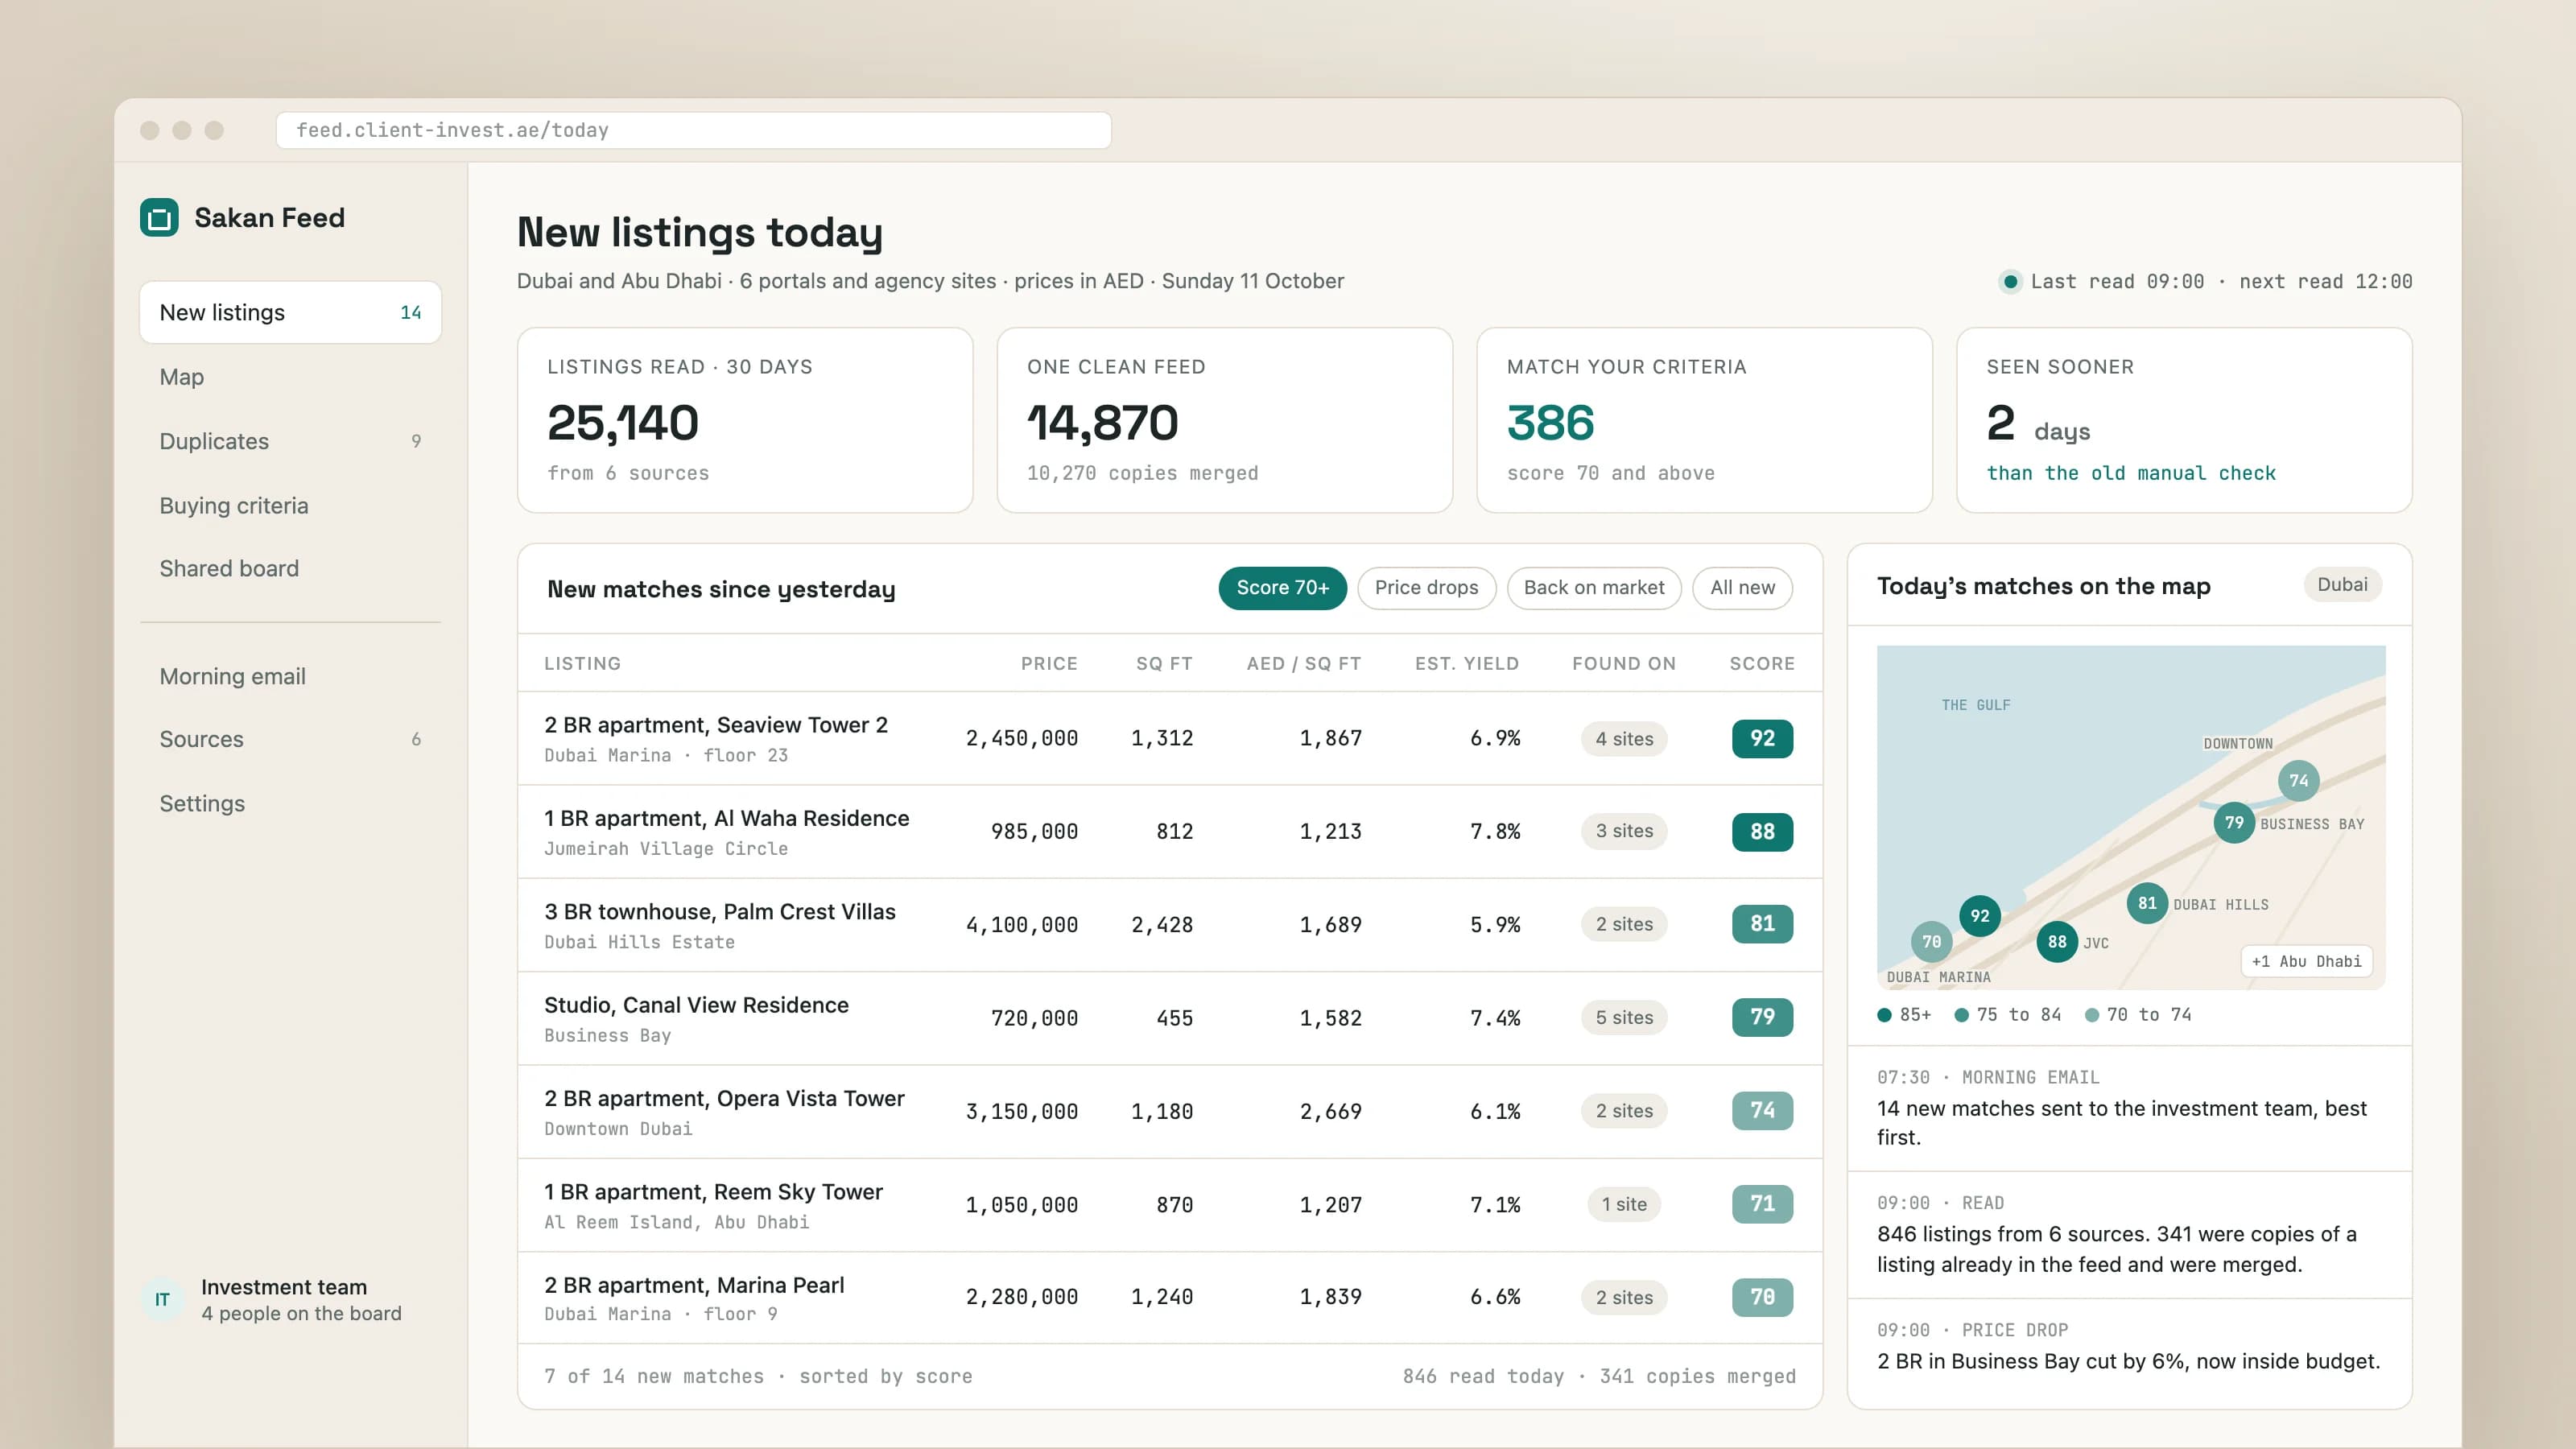Click '846 read today · 341 copies merged'
Viewport: 2576px width, 1449px height.
coord(1599,1377)
